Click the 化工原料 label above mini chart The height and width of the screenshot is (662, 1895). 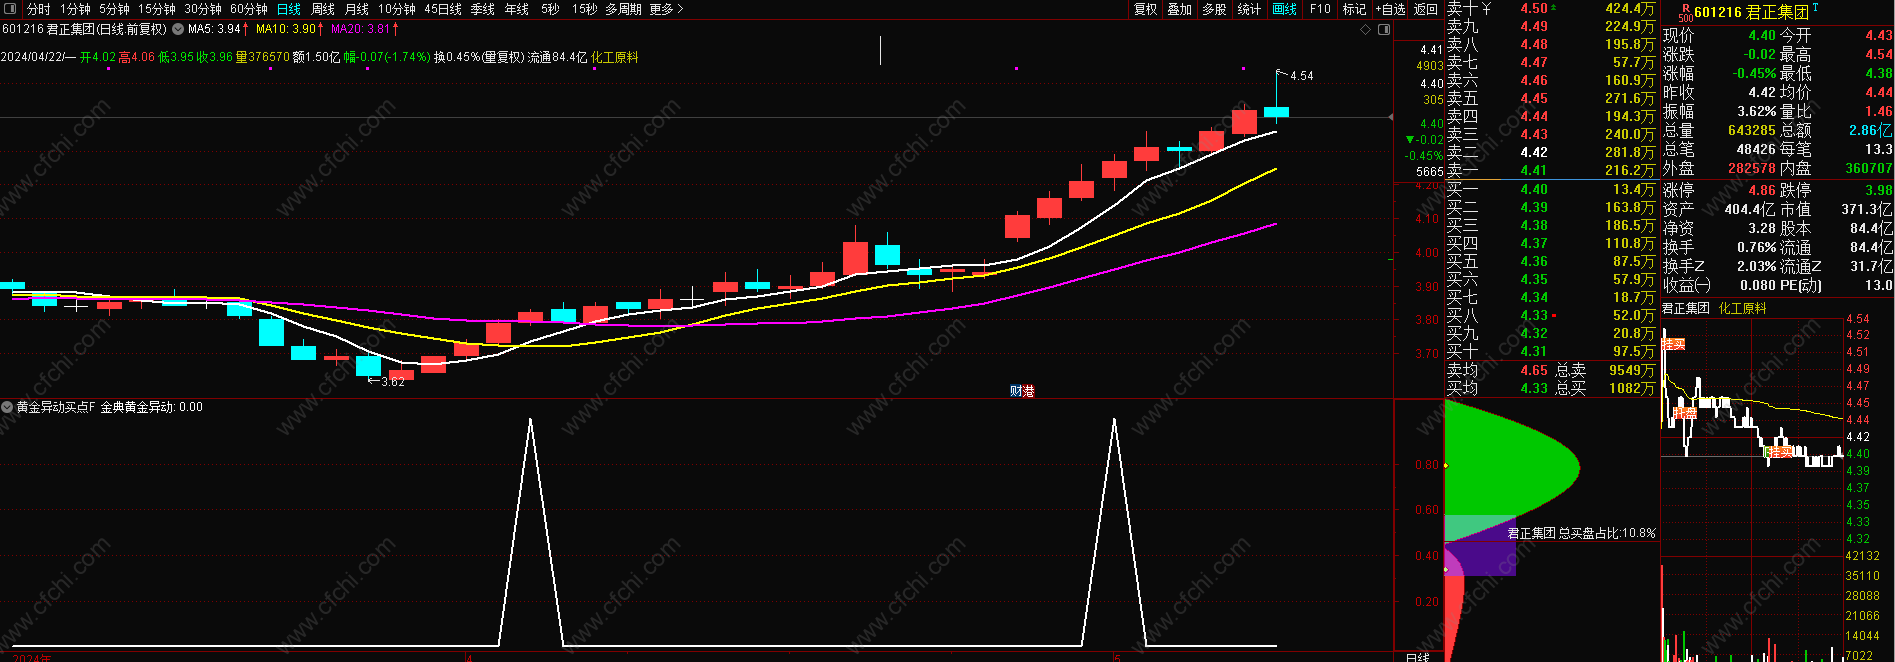tap(1743, 308)
